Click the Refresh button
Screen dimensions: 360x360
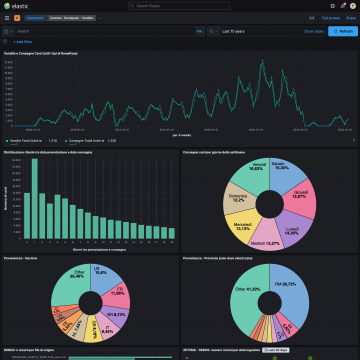pos(343,31)
